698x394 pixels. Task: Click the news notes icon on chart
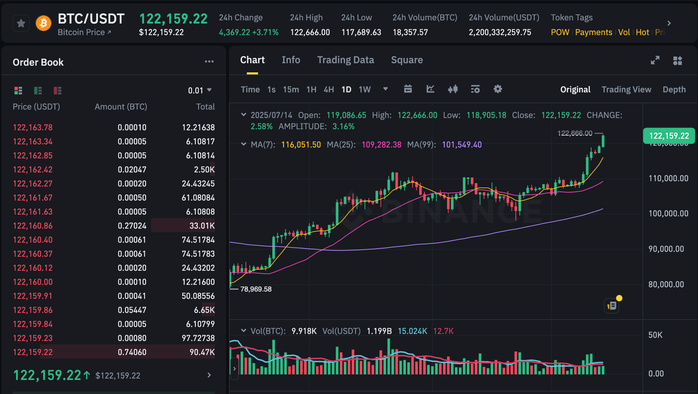point(613,305)
